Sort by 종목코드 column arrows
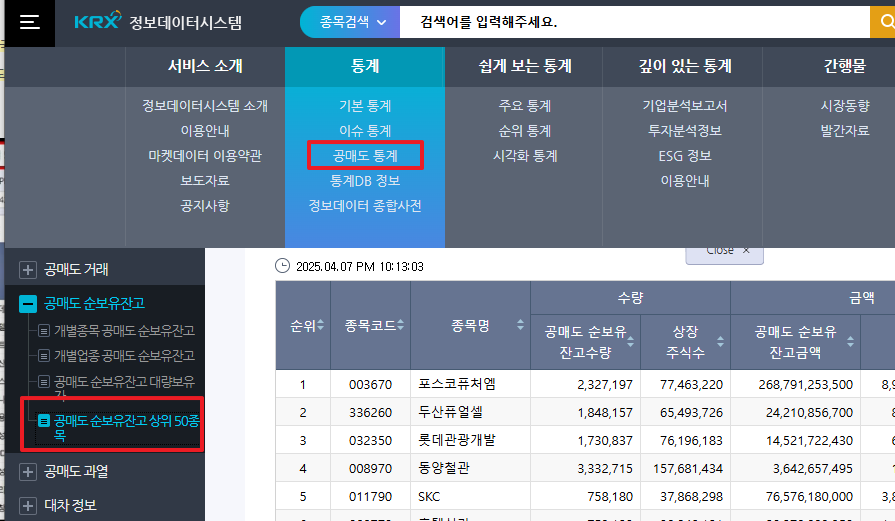 (x=401, y=325)
